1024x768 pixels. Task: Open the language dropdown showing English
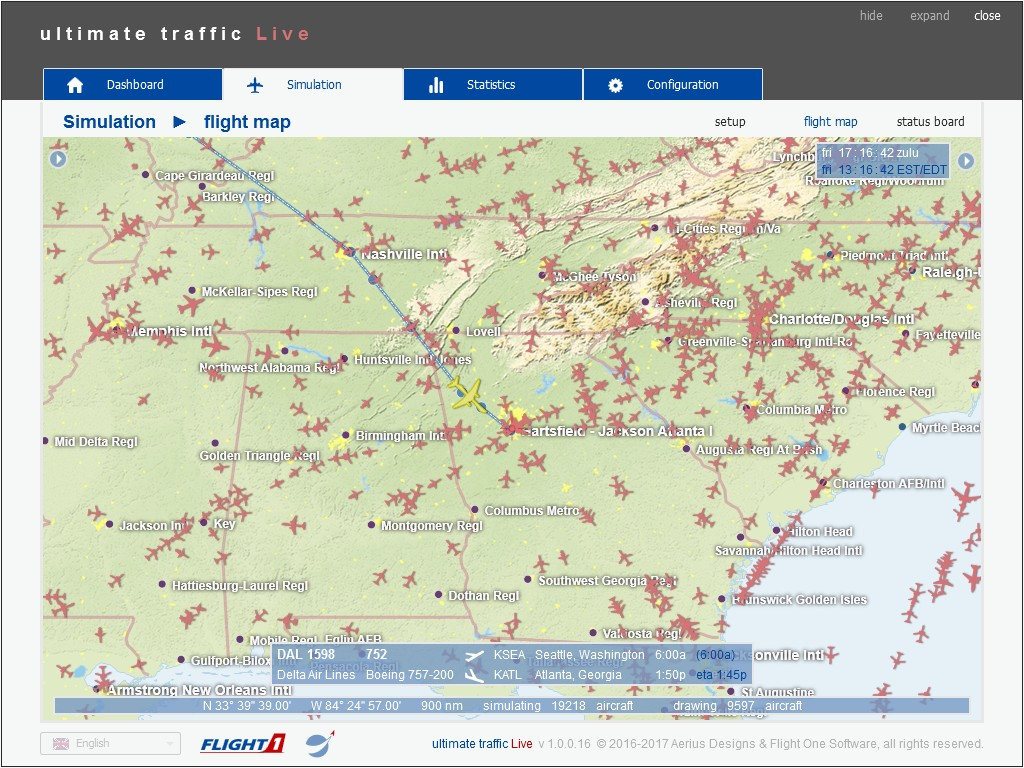pos(110,743)
